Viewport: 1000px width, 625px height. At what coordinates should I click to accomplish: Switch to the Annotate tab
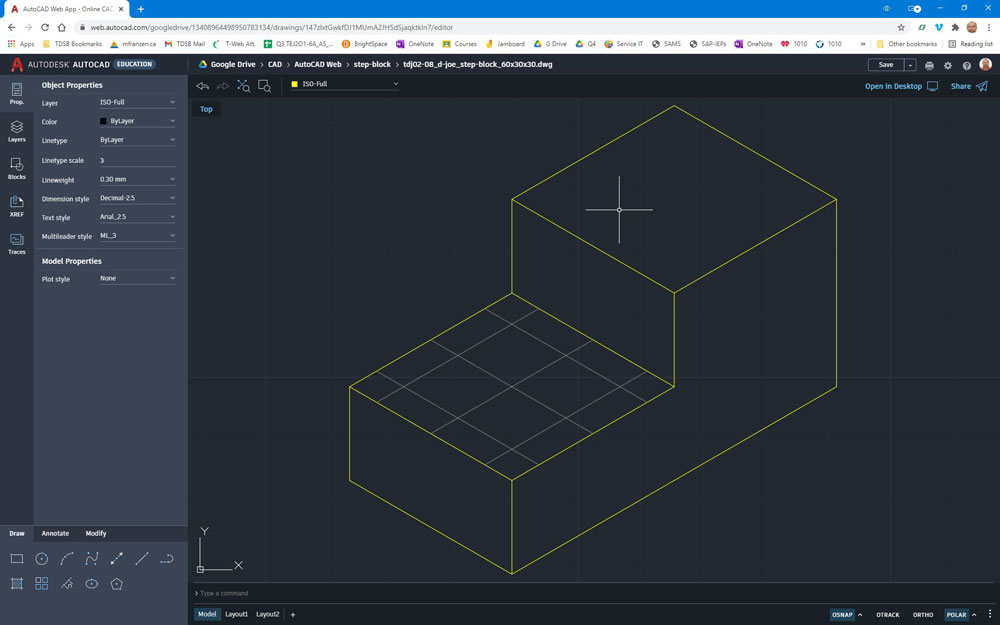(55, 534)
